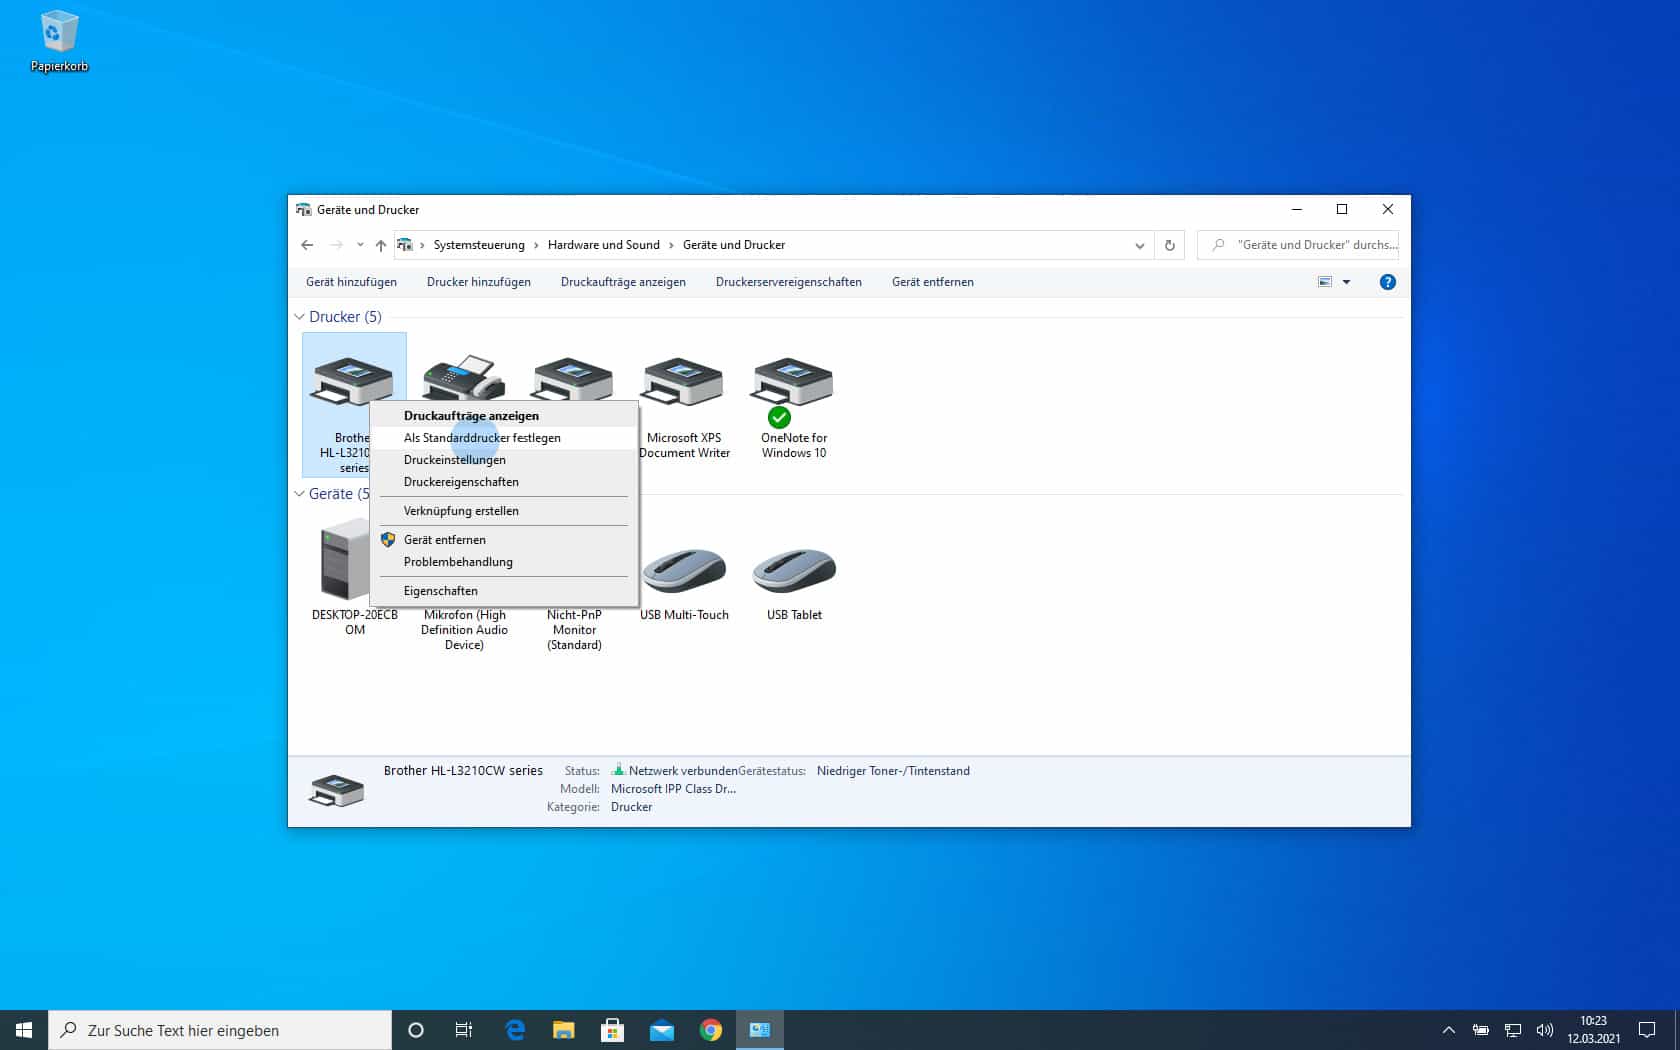Open Druckereigenschaften from context menu

pyautogui.click(x=504, y=482)
